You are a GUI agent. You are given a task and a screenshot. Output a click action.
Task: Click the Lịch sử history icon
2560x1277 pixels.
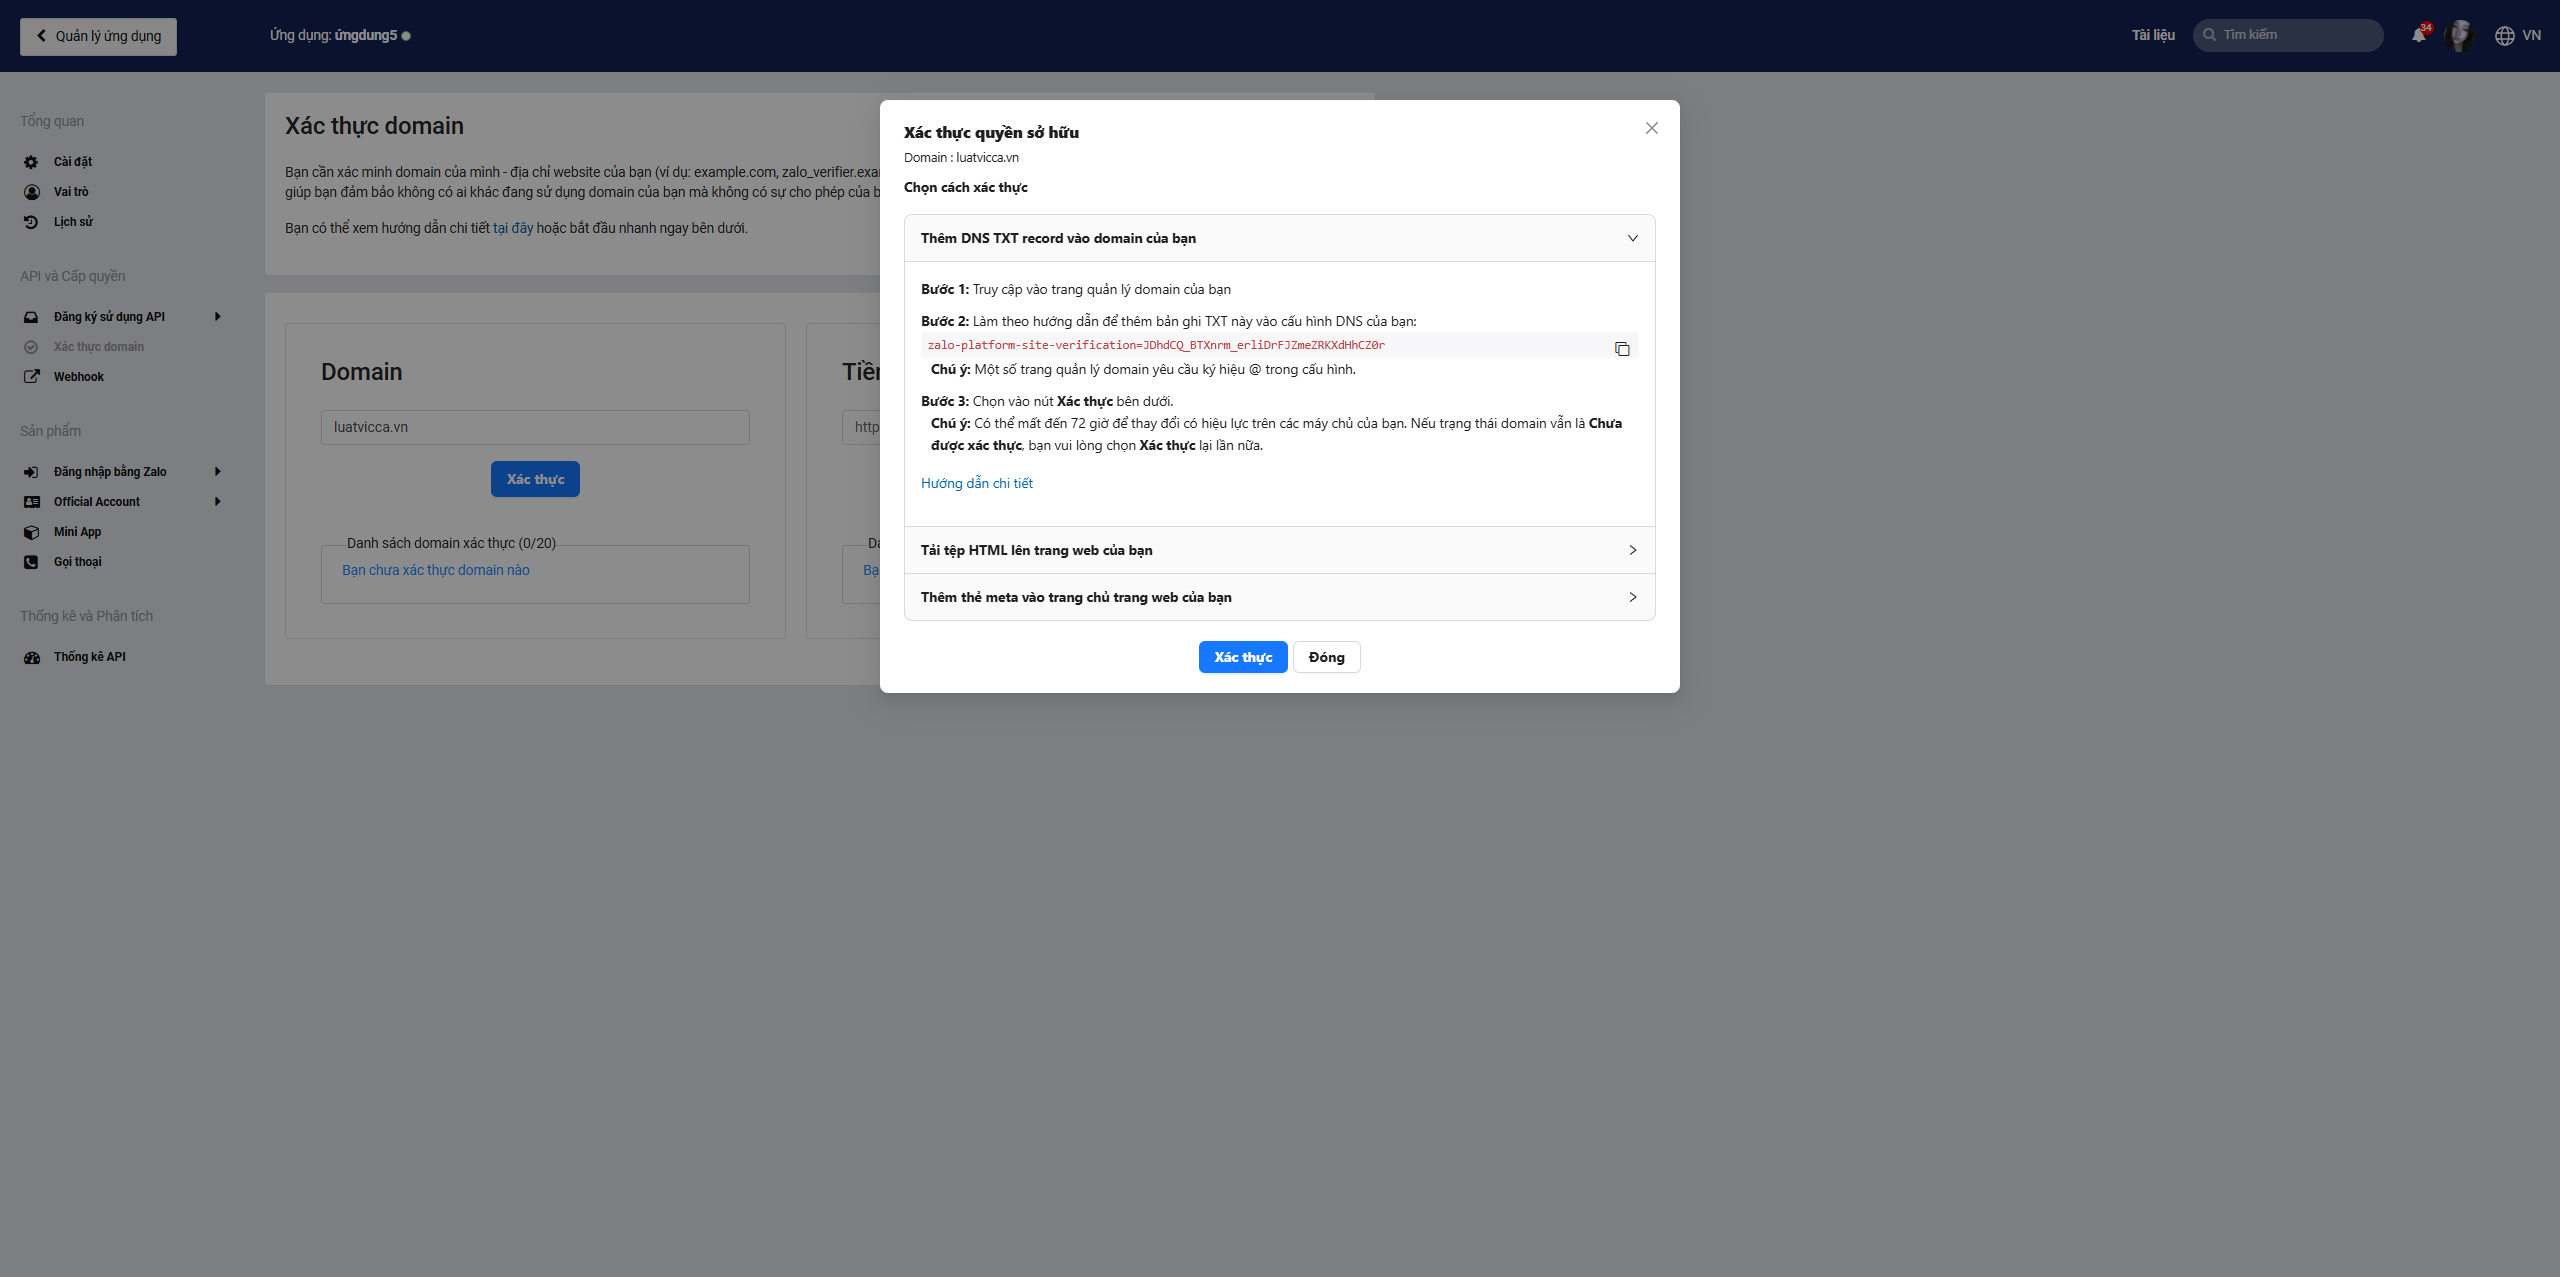(31, 222)
